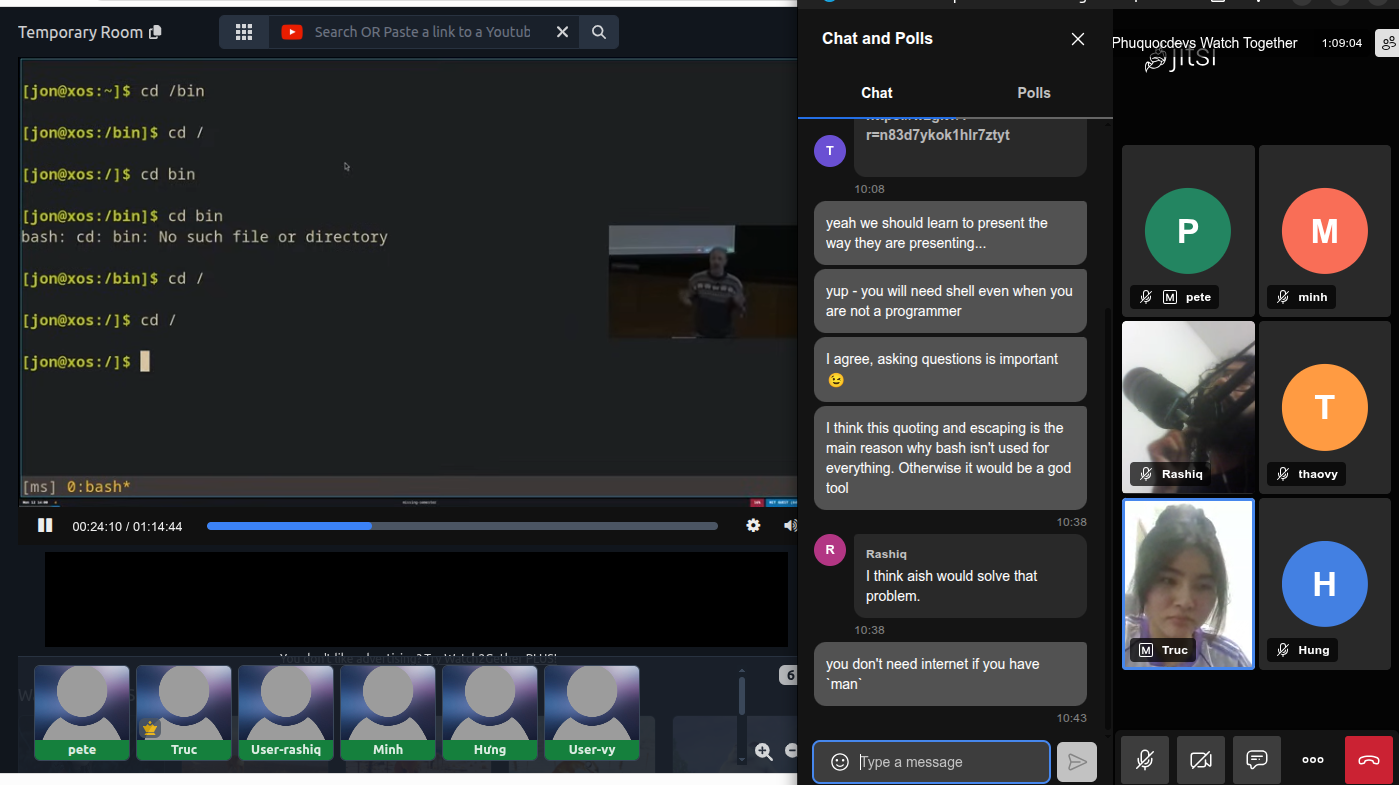Screen dimensions: 1399x785
Task: Turn on the camera in Jitsi
Action: pyautogui.click(x=1201, y=760)
